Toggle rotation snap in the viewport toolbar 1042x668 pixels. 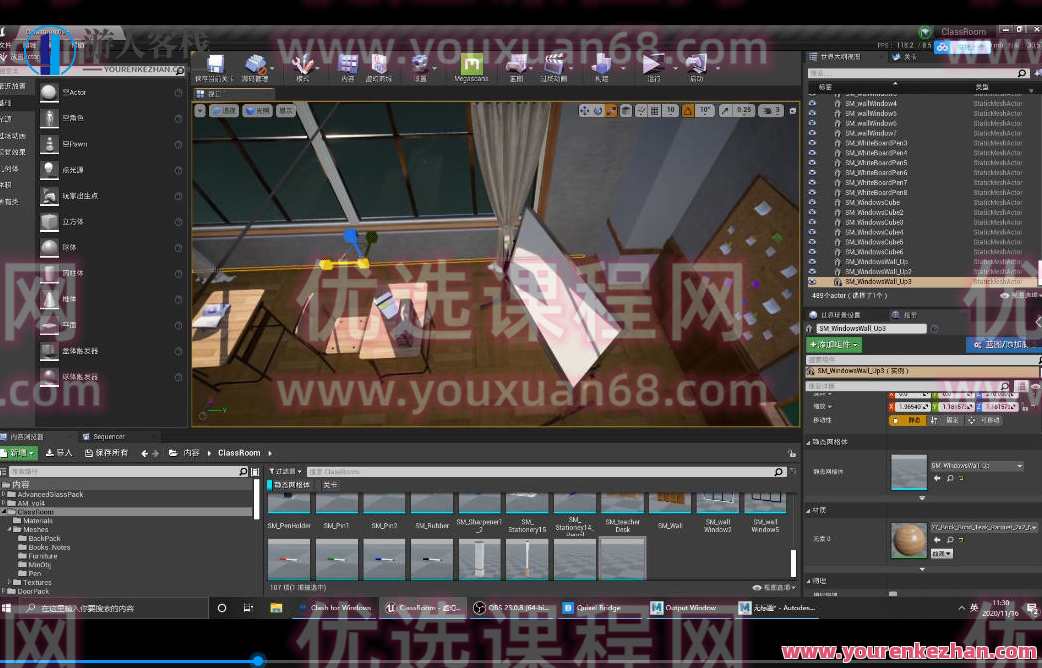(x=688, y=110)
